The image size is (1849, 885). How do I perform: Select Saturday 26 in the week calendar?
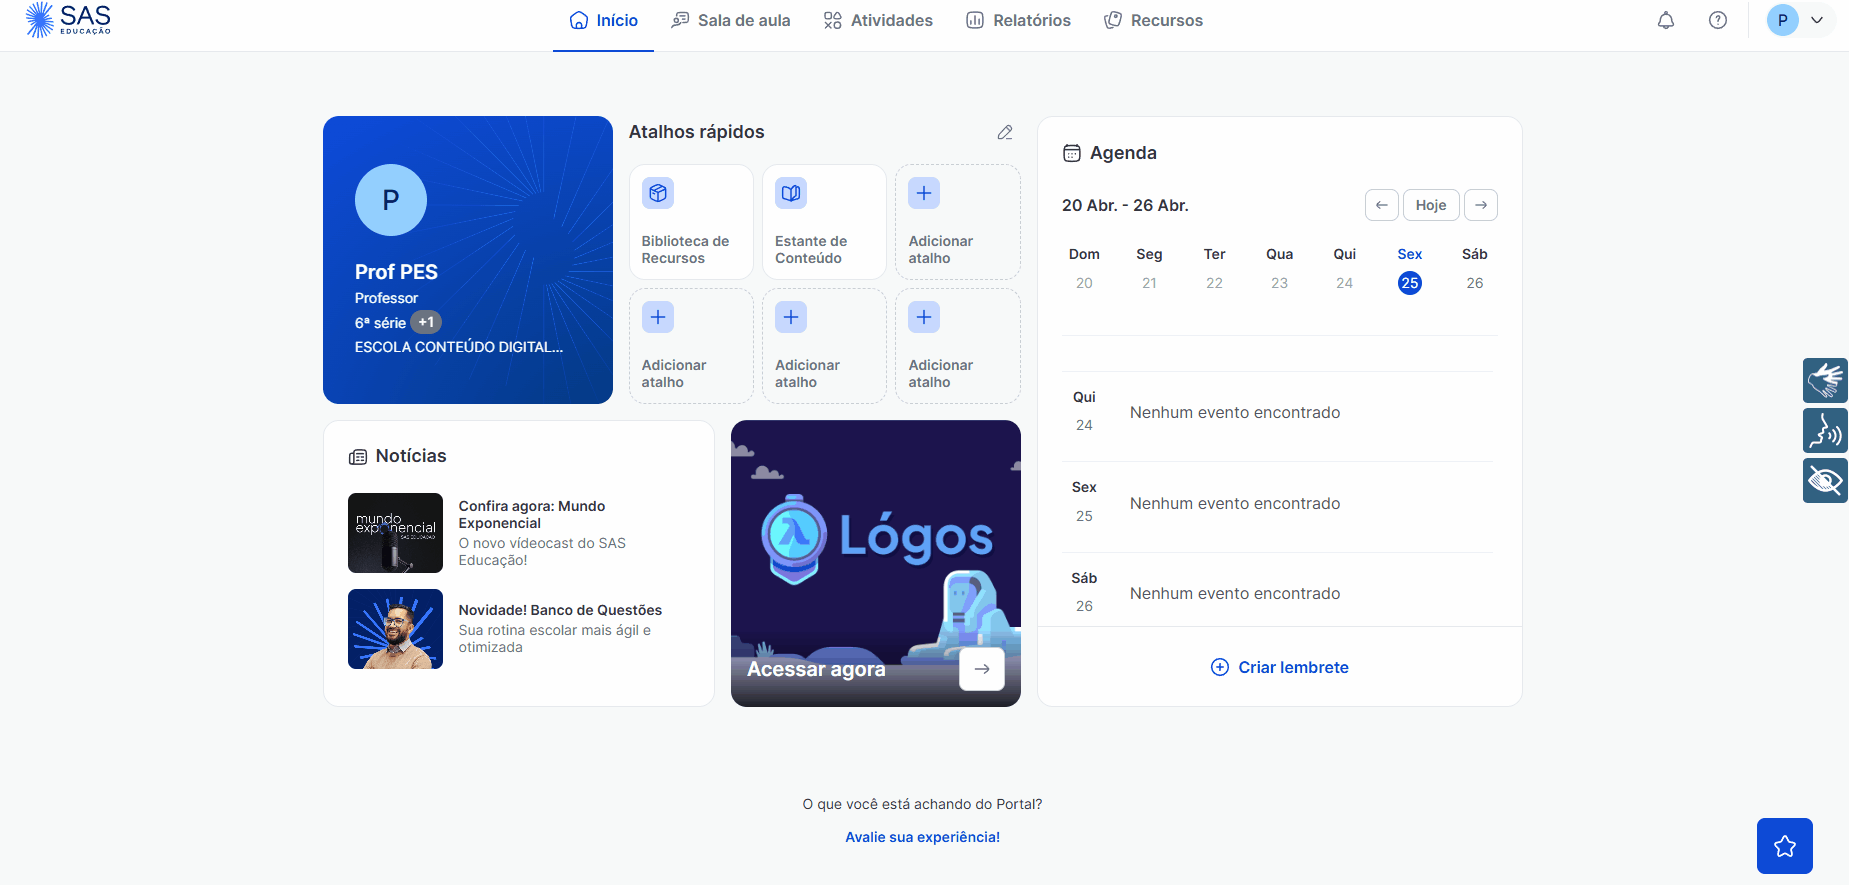pos(1474,283)
